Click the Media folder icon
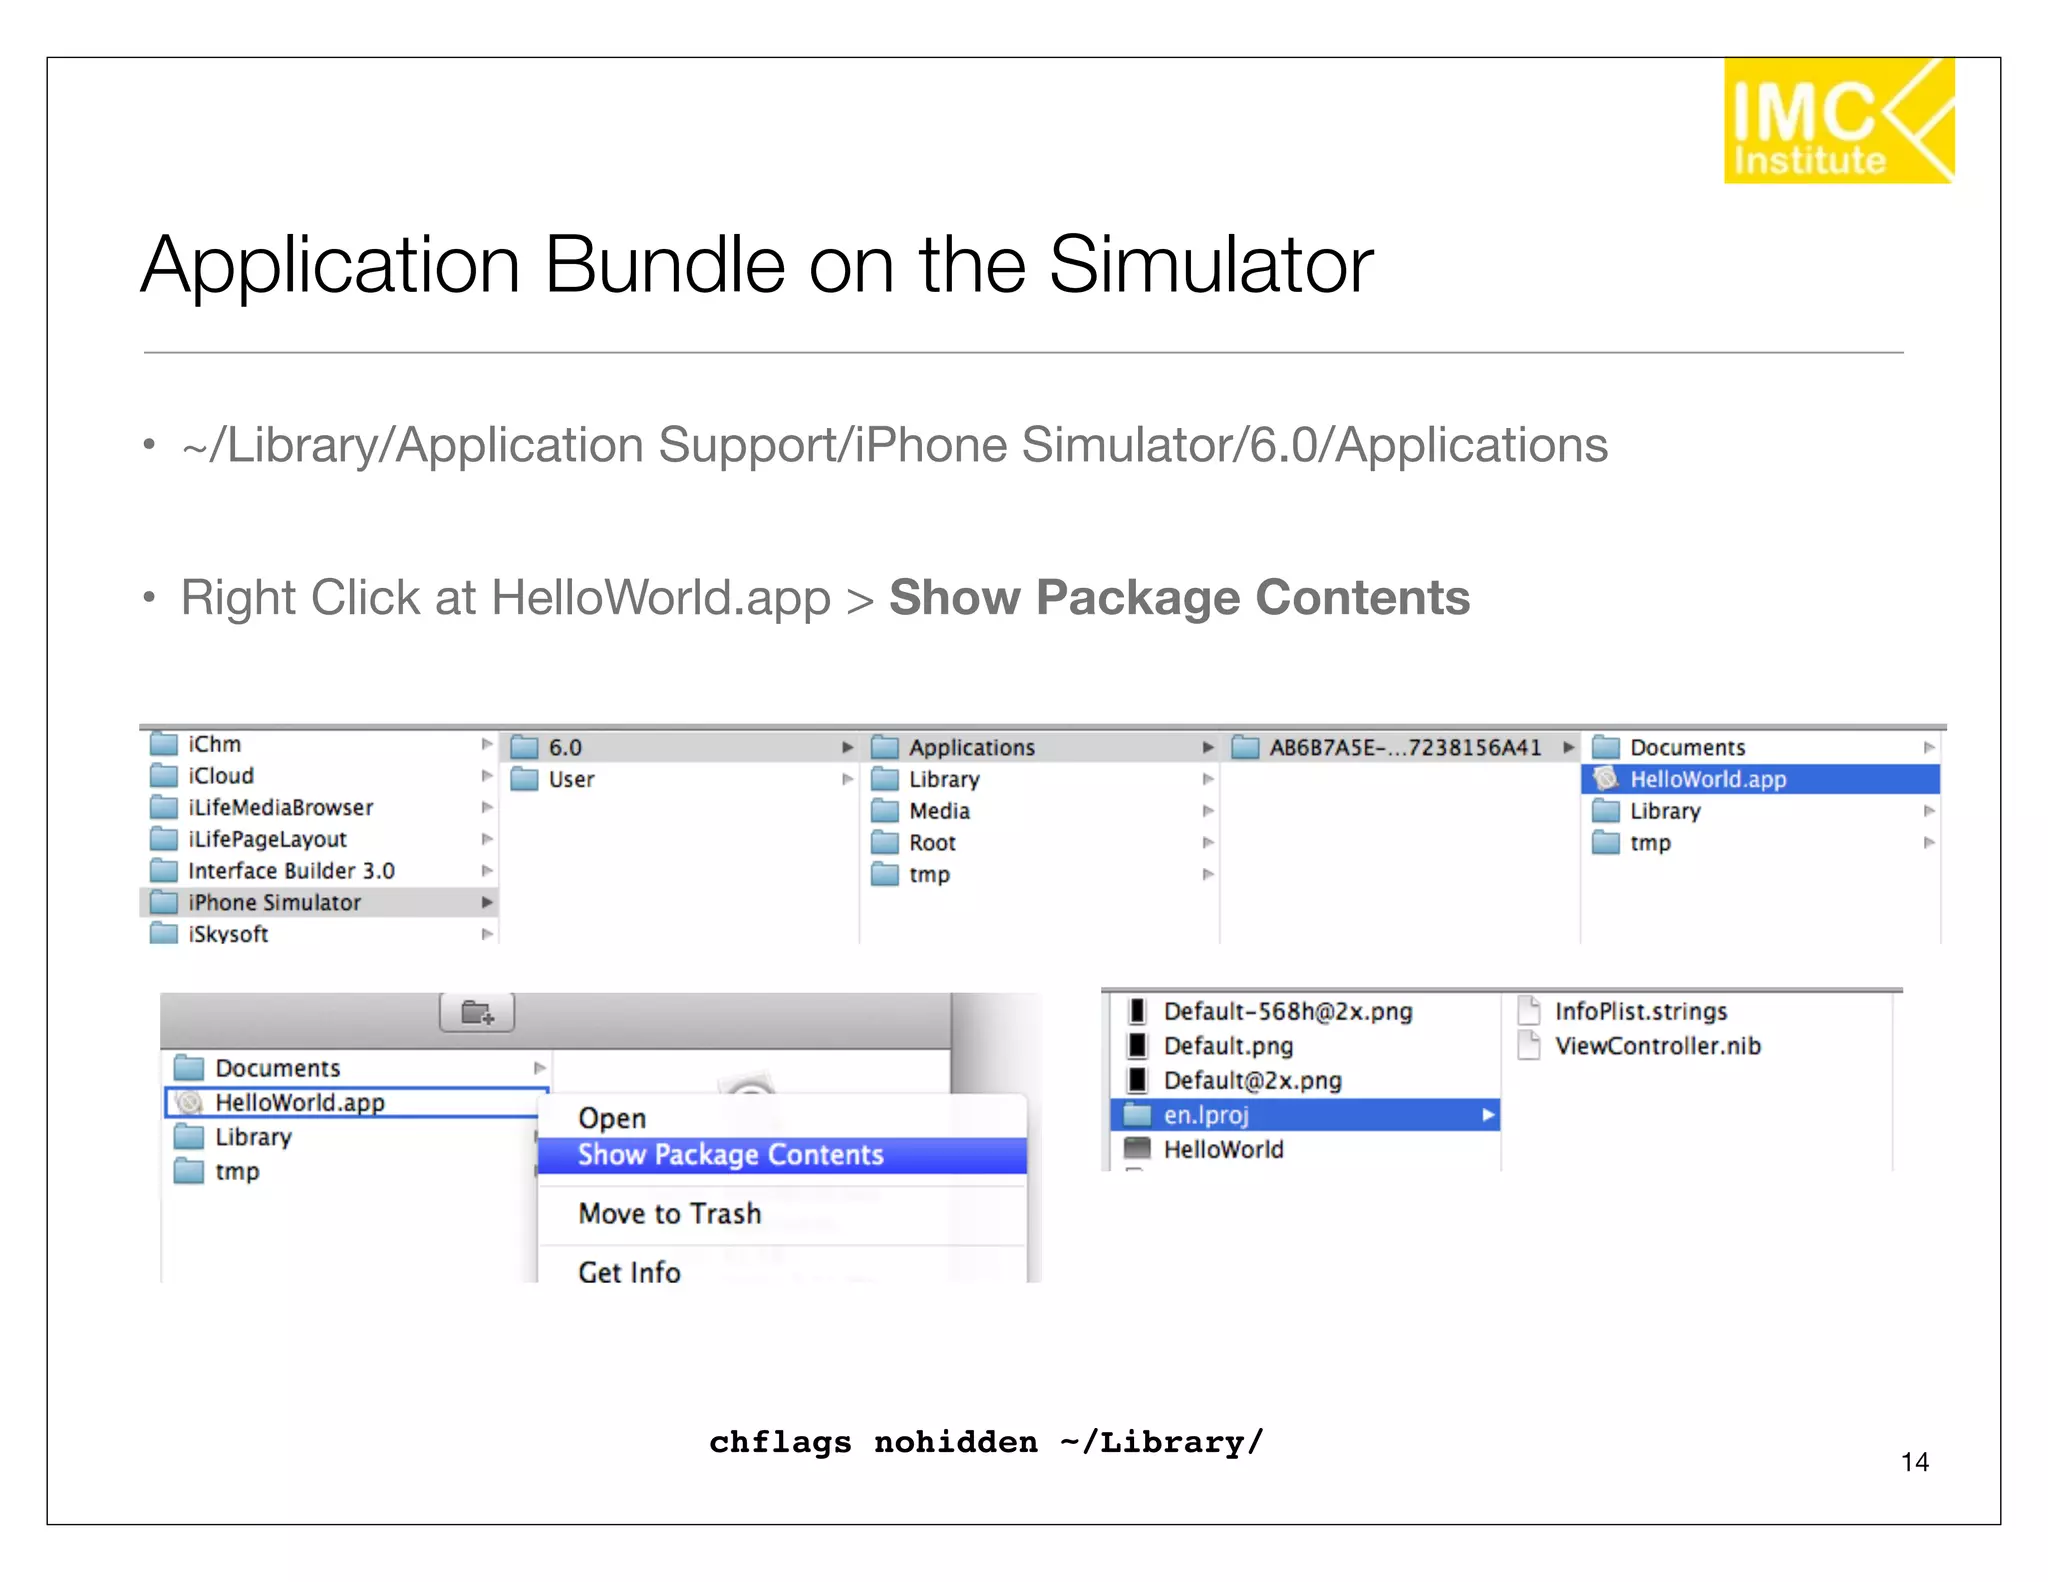Viewport: 2048px width, 1582px height. [885, 811]
